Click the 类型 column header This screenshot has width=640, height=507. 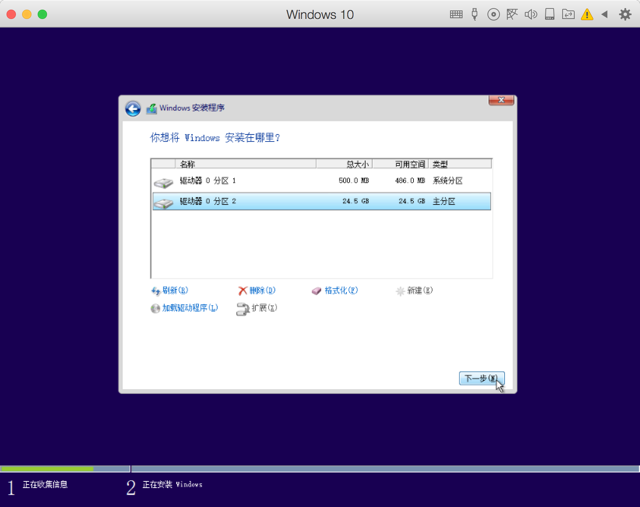tap(460, 164)
